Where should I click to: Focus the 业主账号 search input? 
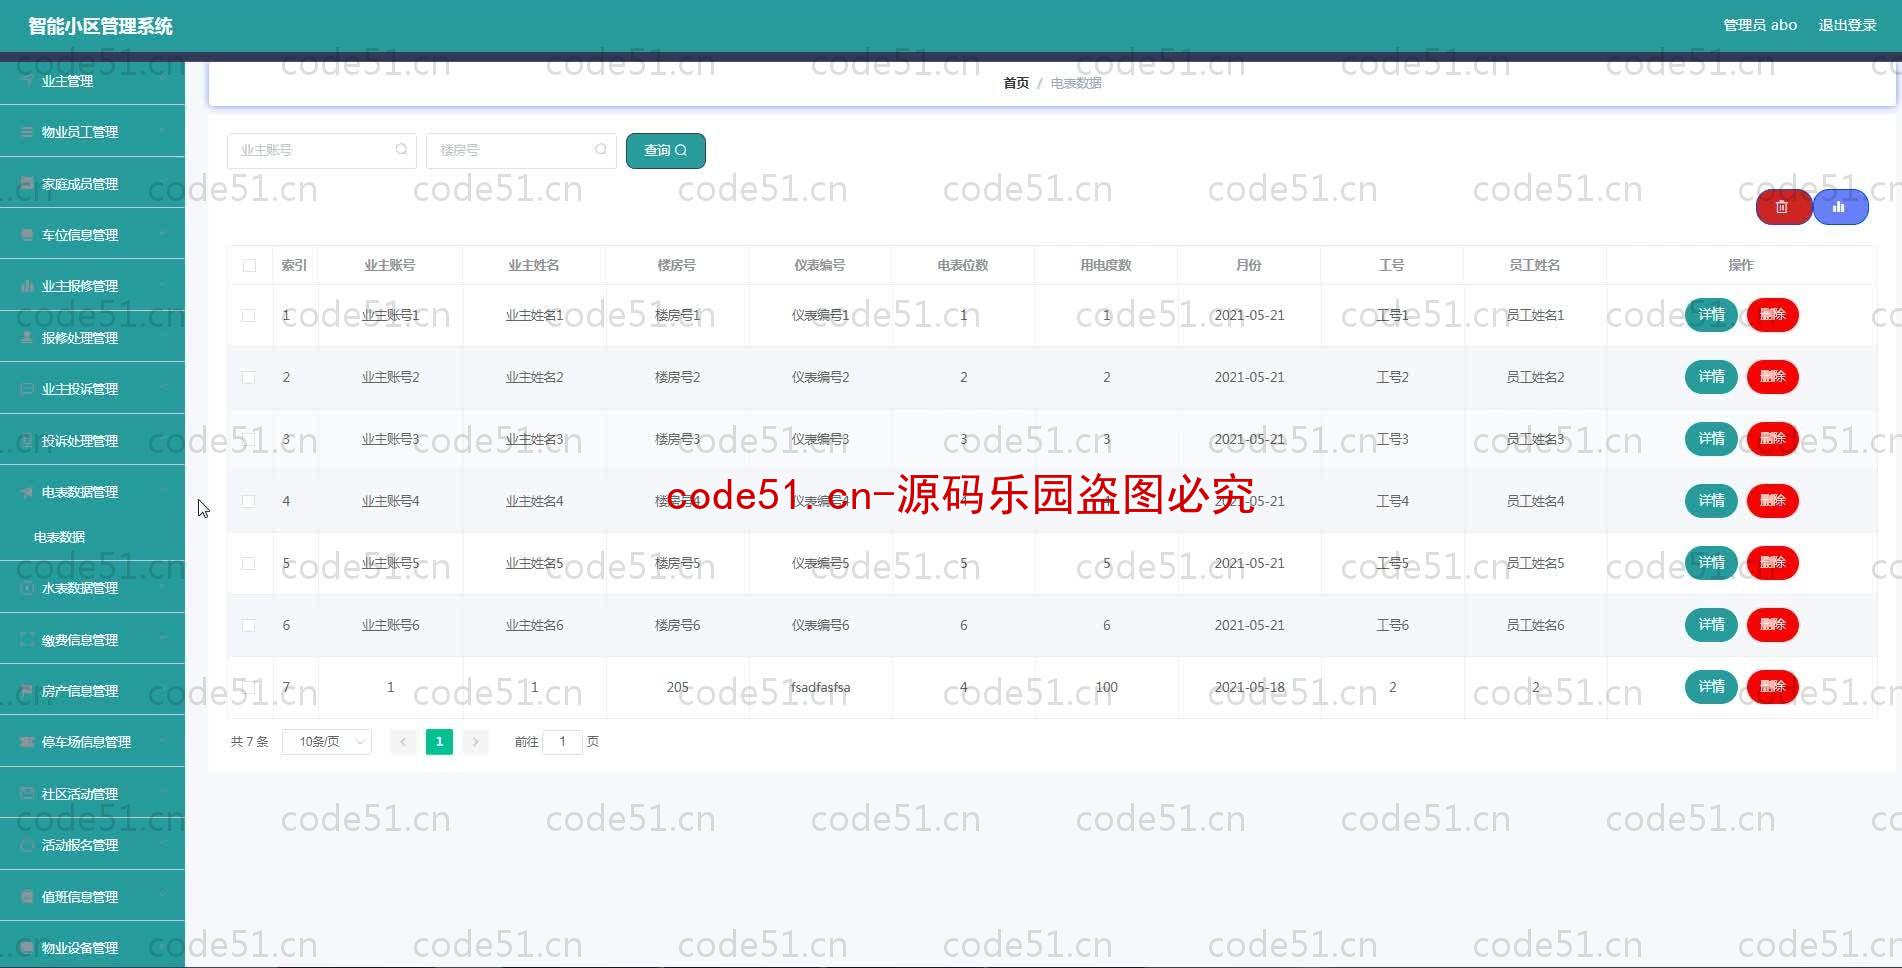click(x=321, y=151)
